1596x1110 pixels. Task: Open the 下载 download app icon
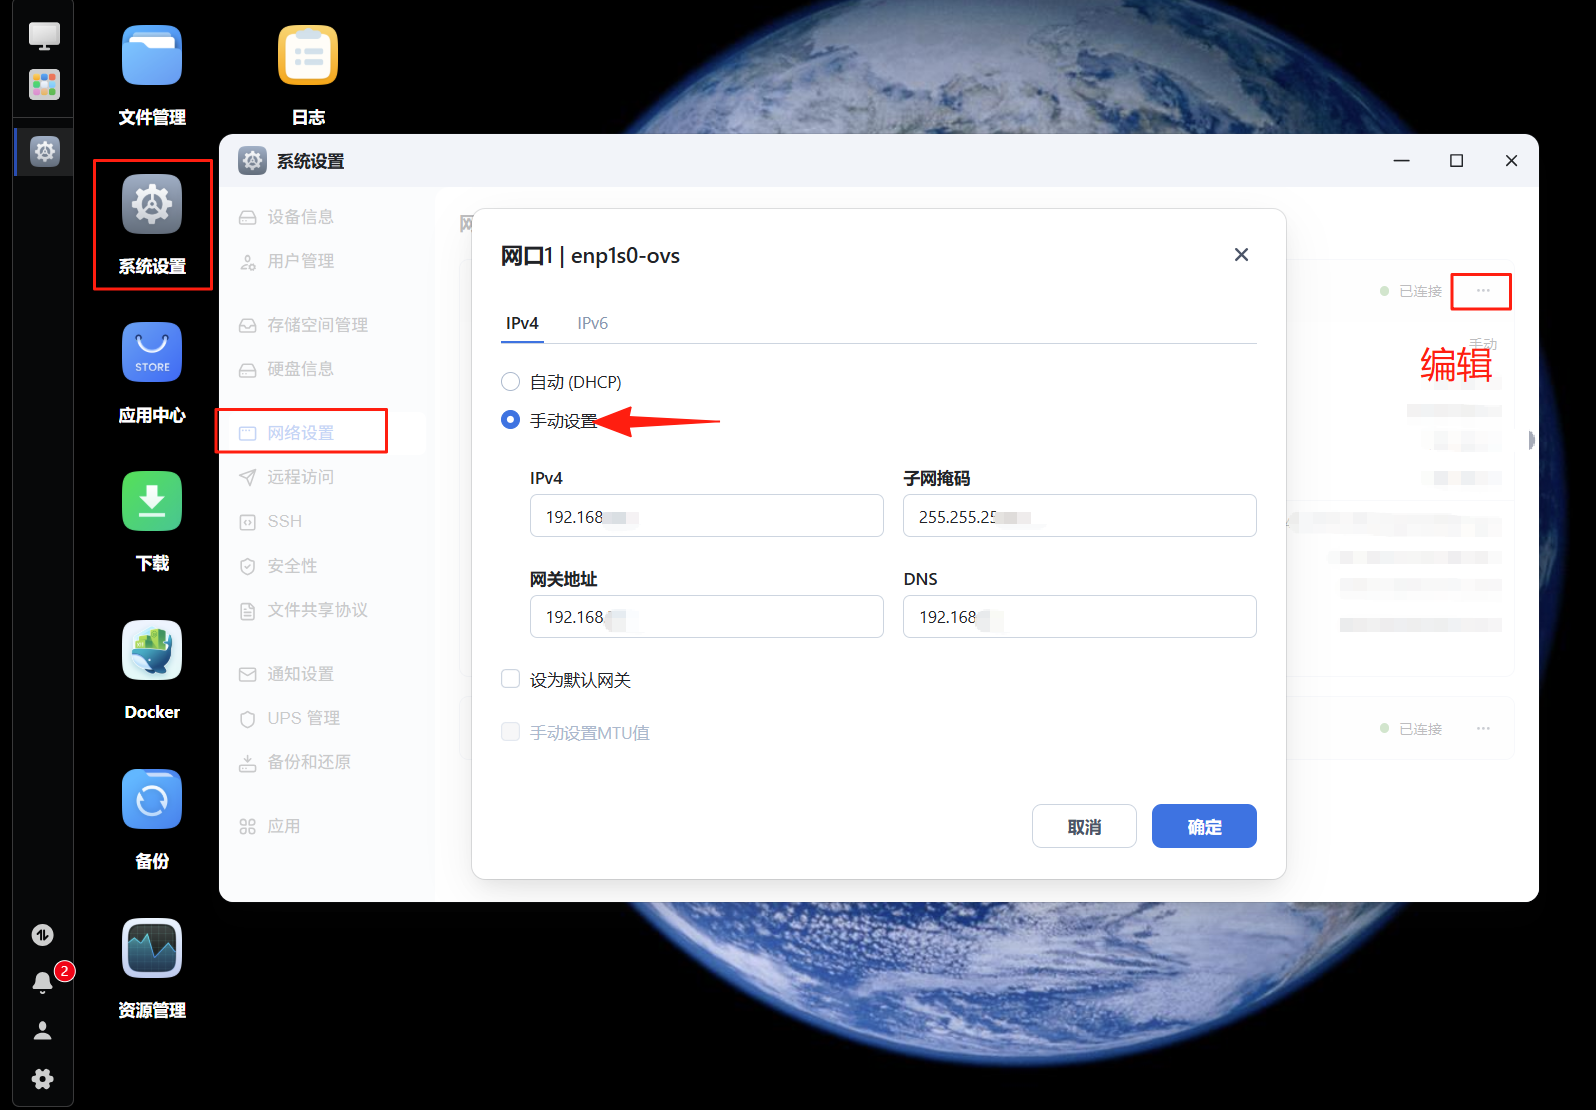point(152,502)
